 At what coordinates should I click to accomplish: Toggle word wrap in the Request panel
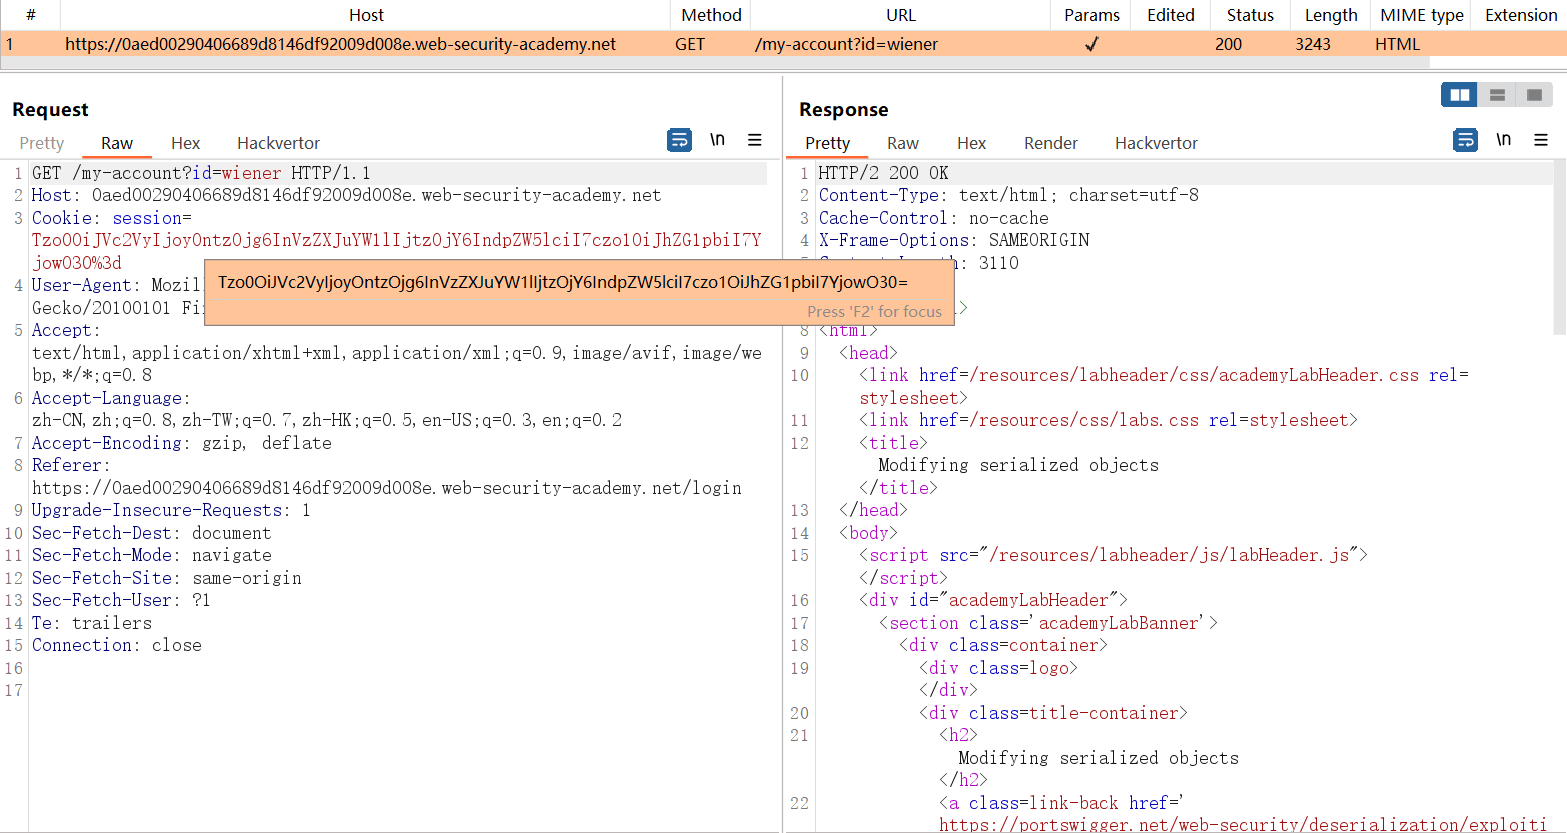(x=679, y=141)
